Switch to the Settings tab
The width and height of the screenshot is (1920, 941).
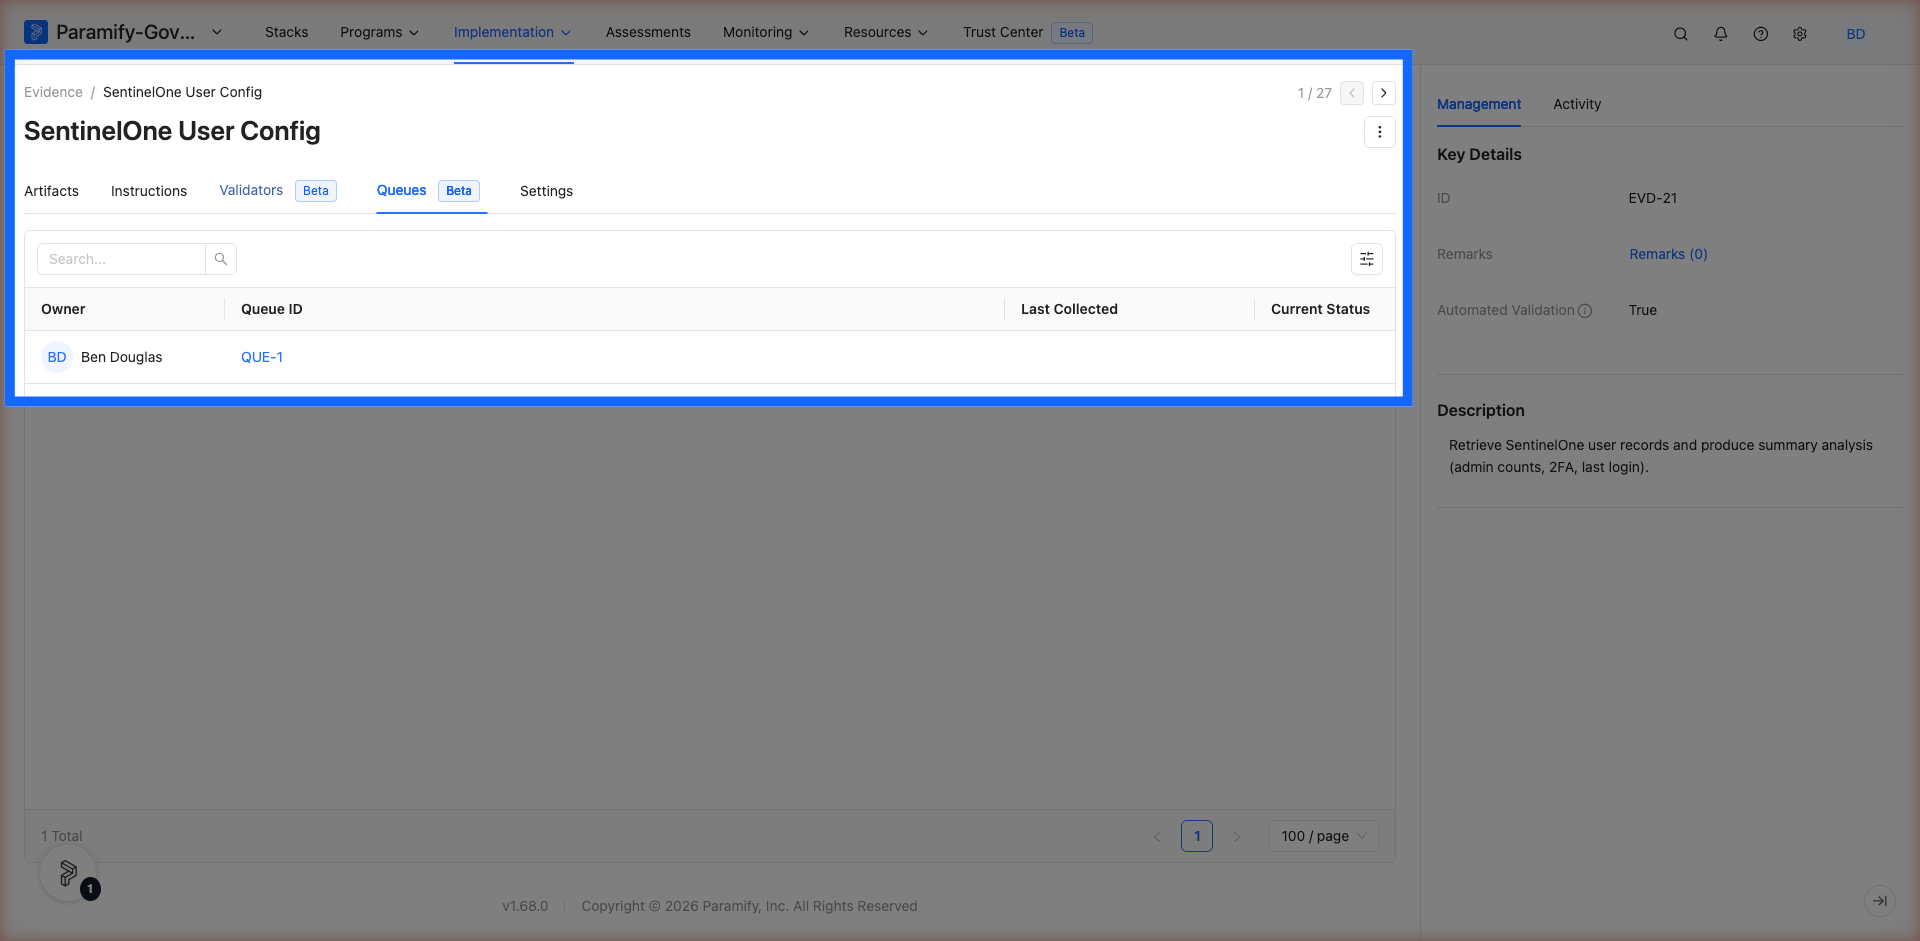(x=546, y=191)
